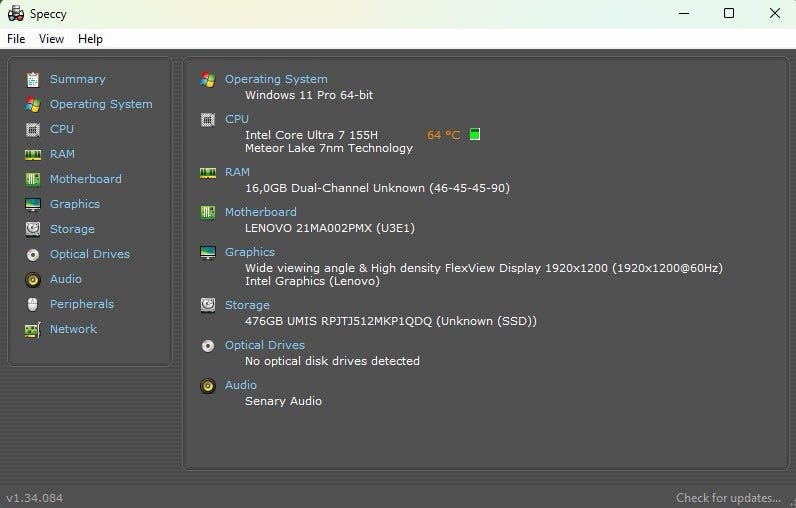Click the Graphics heading link in main panel
The image size is (796, 508).
point(250,252)
